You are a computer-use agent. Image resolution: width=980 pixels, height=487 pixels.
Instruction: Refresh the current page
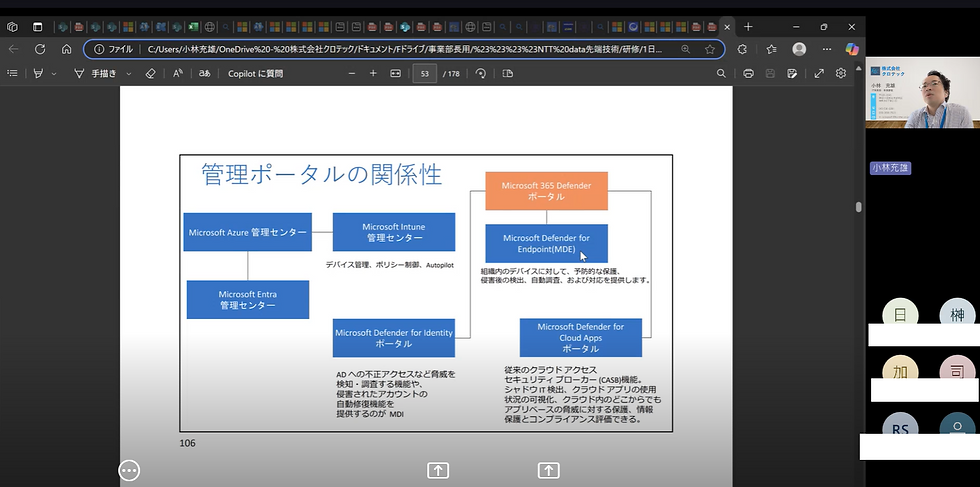tap(40, 49)
